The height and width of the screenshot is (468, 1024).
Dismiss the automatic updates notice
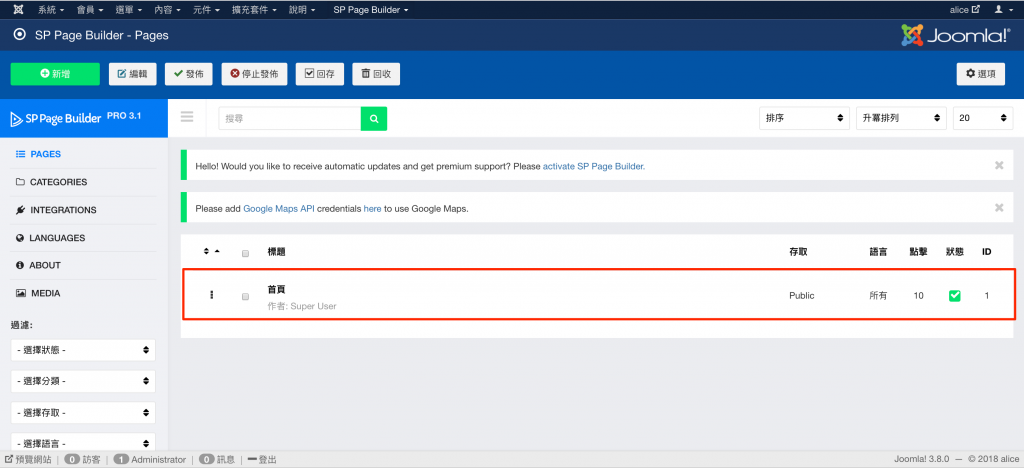998,166
